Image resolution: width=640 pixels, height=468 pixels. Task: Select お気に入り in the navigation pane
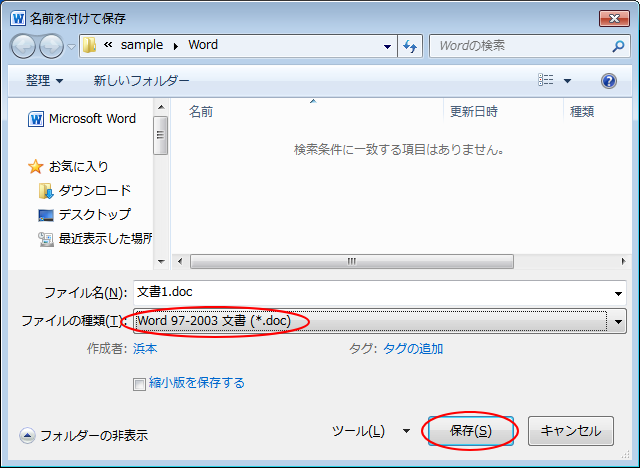(x=69, y=166)
